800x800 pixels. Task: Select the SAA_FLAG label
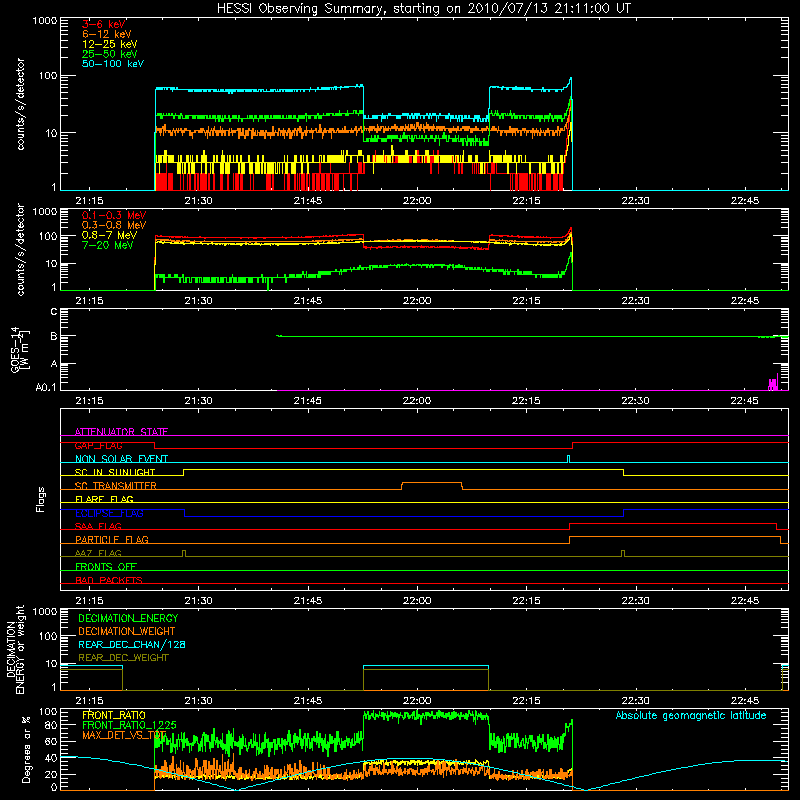click(98, 526)
